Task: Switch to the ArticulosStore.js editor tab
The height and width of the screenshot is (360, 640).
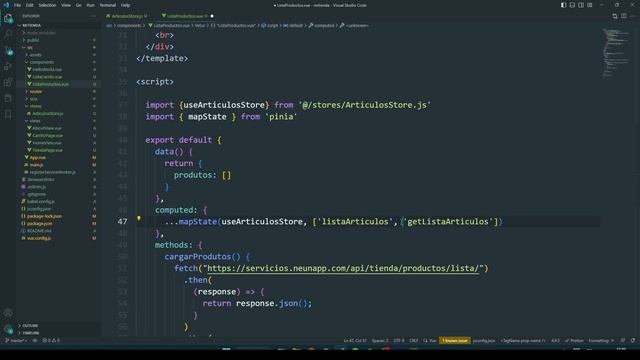Action: coord(127,16)
